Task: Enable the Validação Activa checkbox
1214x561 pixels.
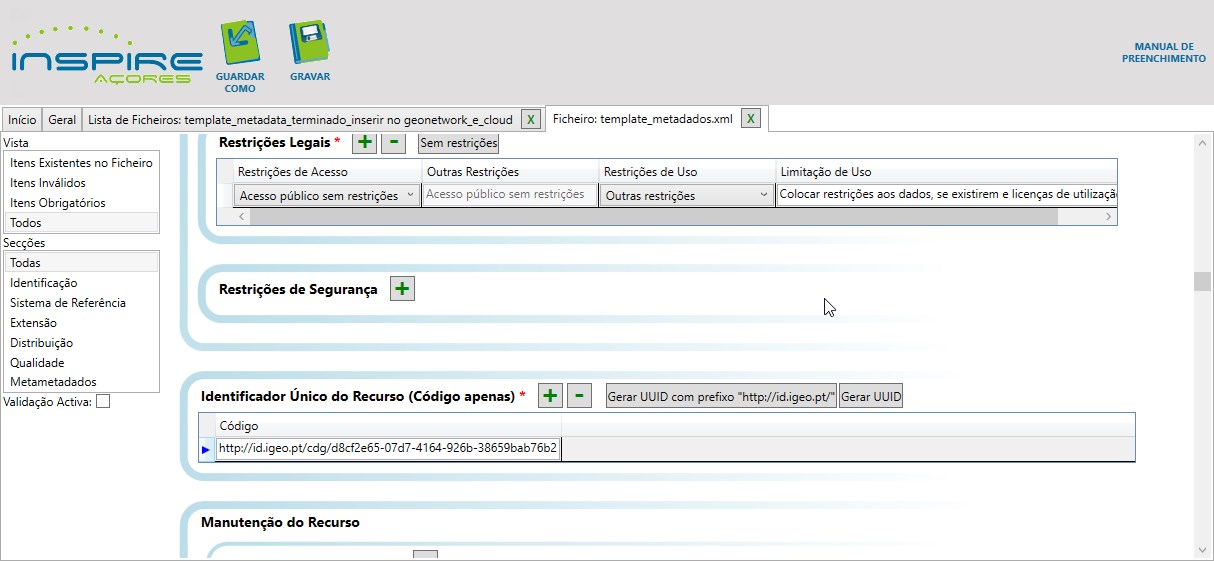Action: click(x=103, y=402)
